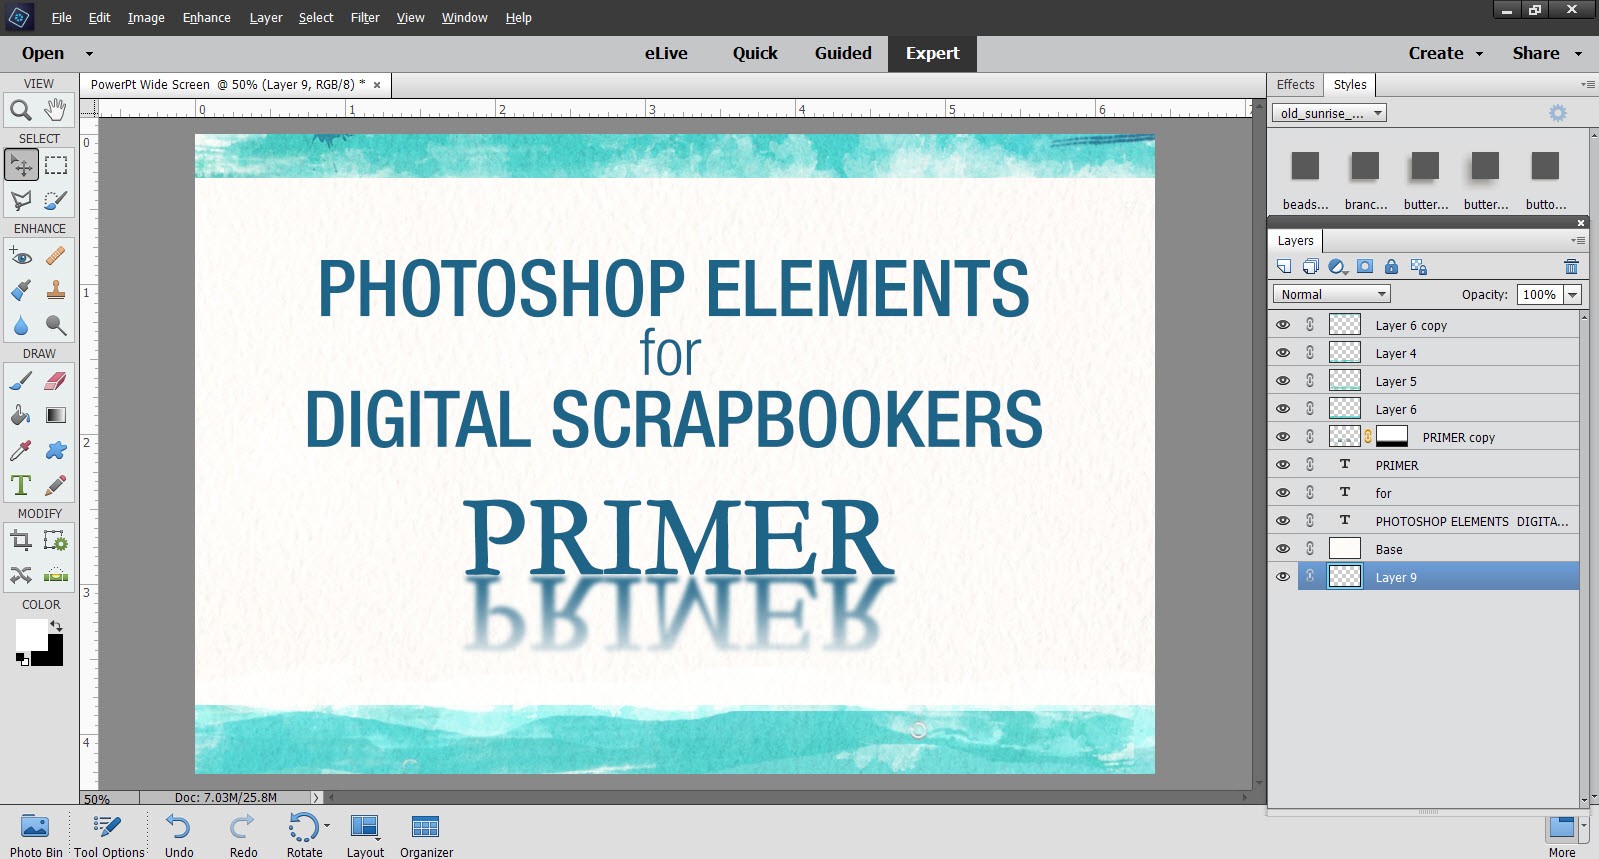This screenshot has width=1599, height=859.
Task: Create a new layer in Layers panel
Action: [1284, 266]
